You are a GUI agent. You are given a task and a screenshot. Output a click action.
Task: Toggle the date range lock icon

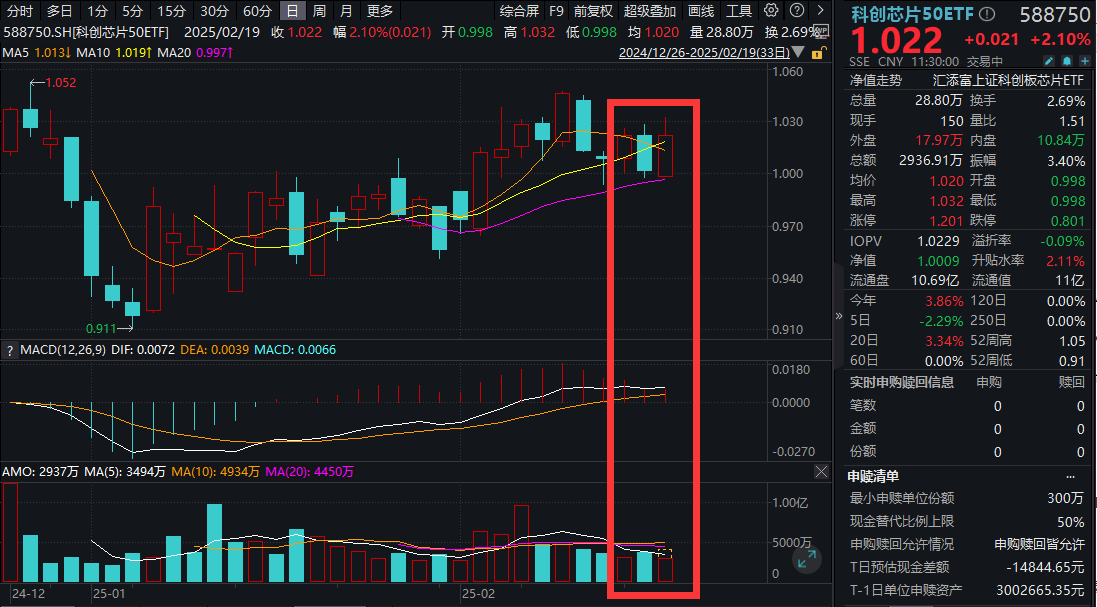[817, 51]
